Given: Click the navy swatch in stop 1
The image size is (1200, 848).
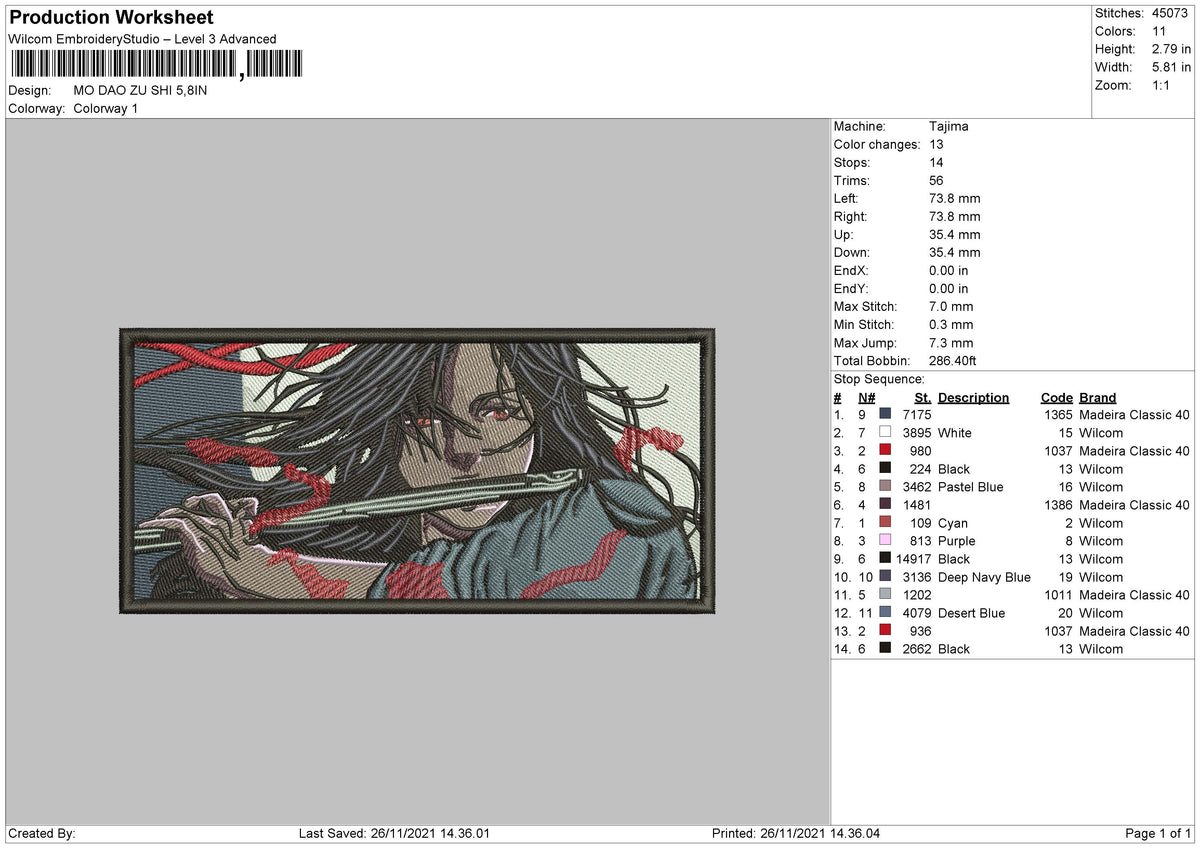Looking at the screenshot, I should 885,414.
